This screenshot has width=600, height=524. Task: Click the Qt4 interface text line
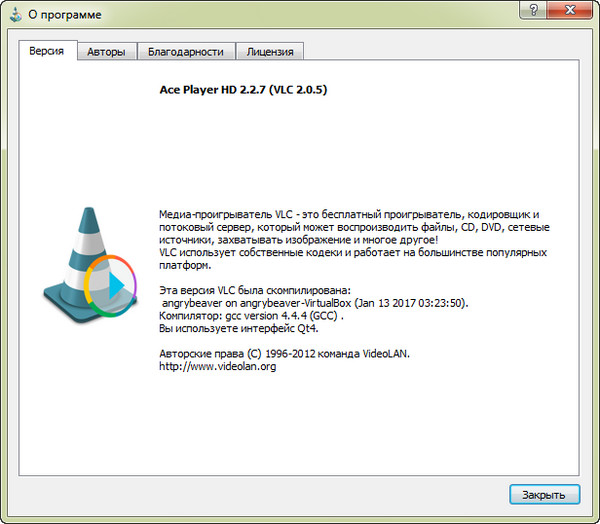click(x=236, y=328)
